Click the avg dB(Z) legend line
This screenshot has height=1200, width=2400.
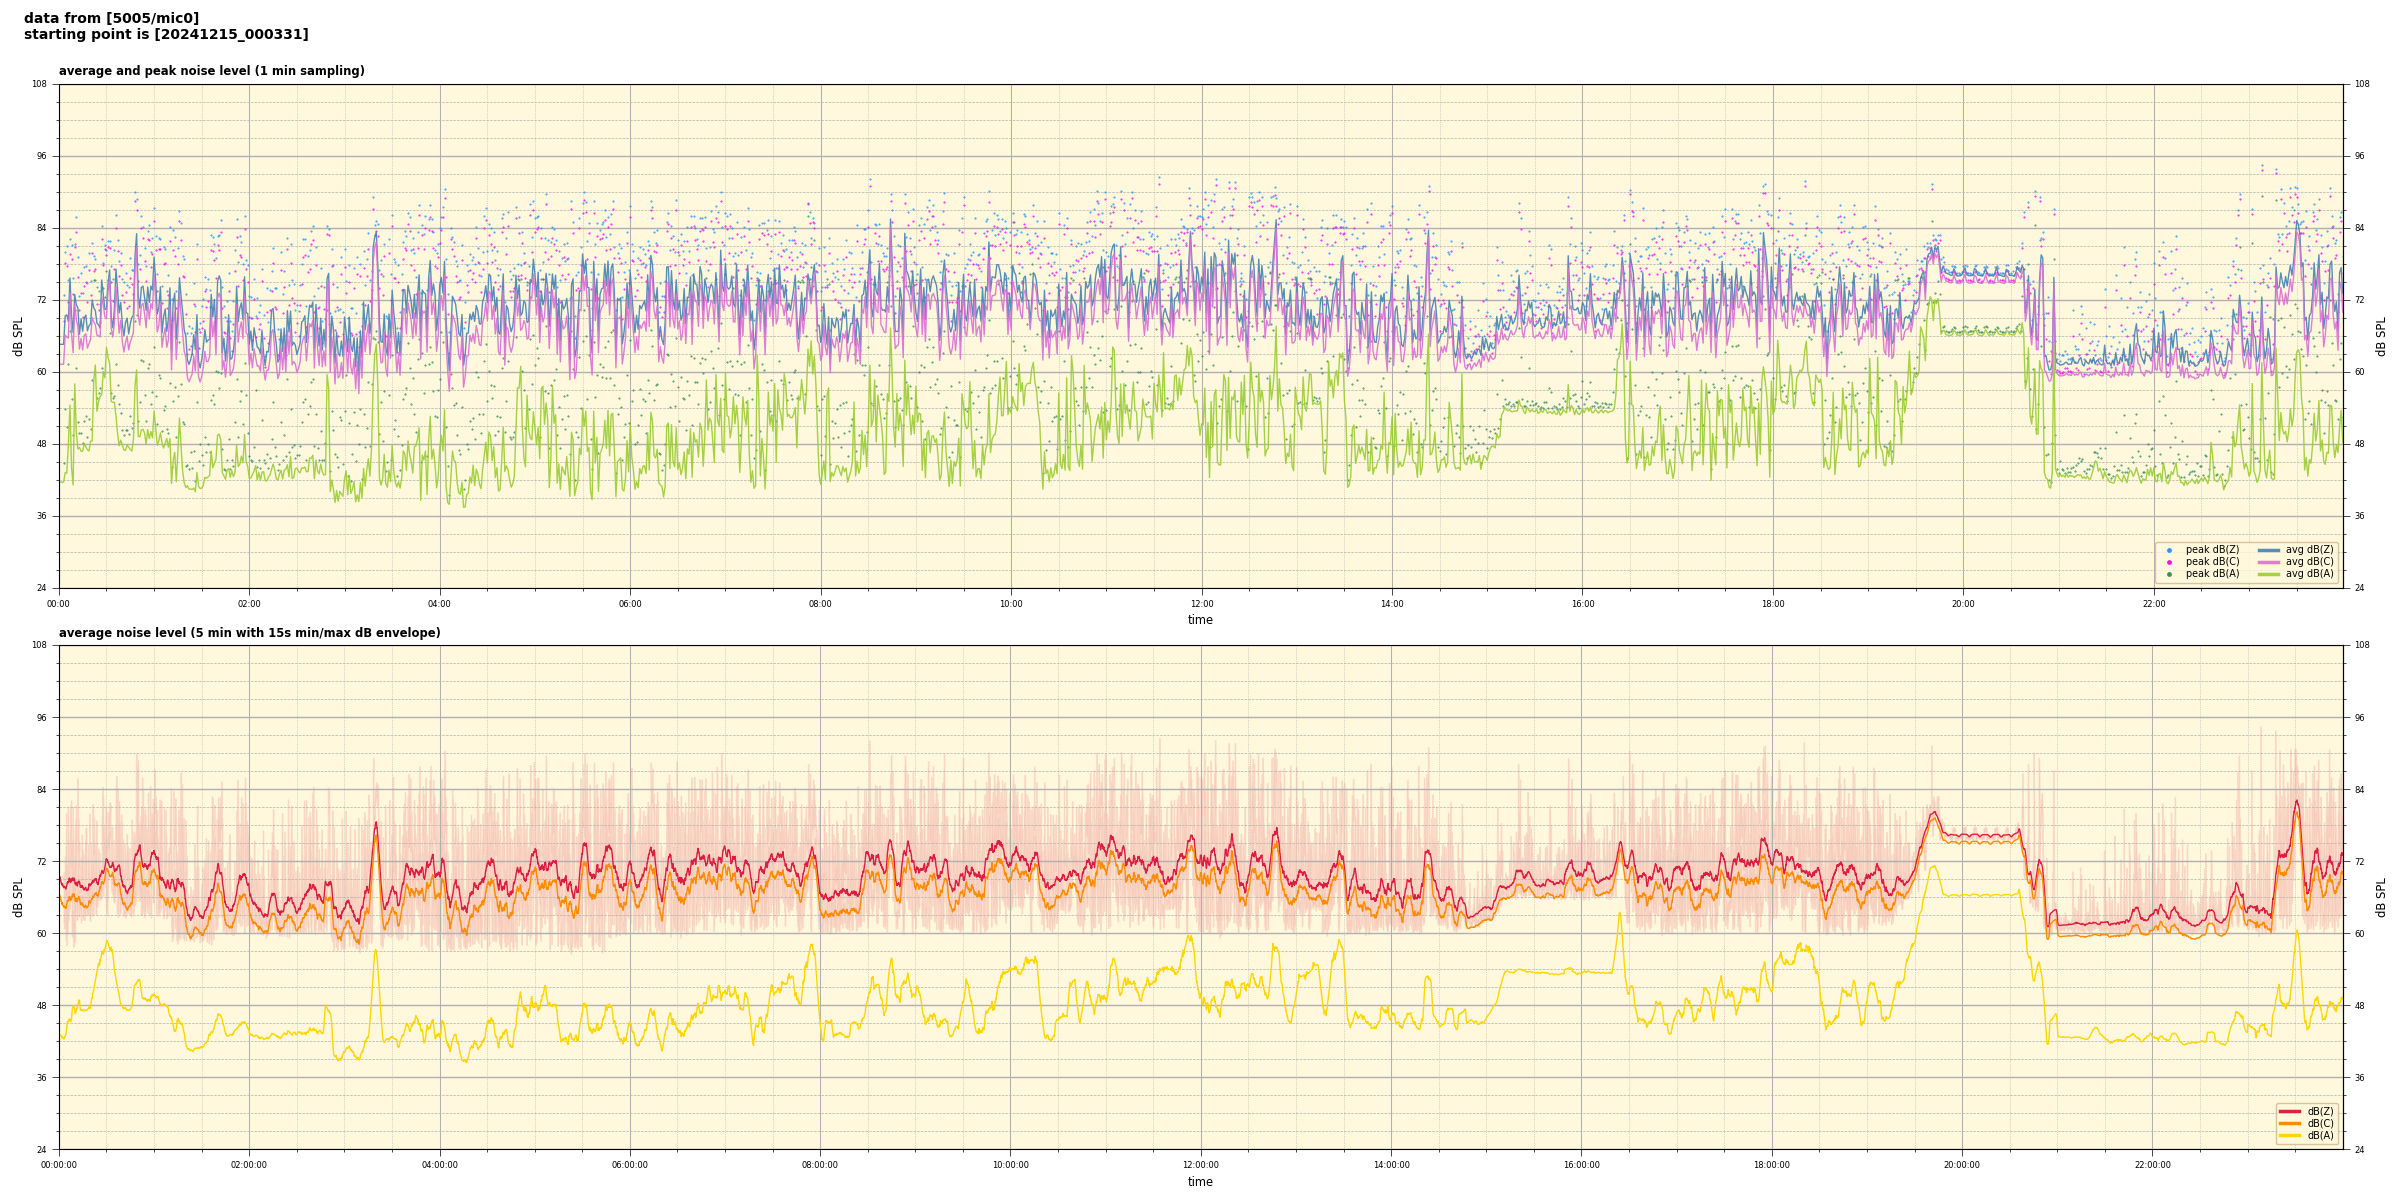(x=2269, y=550)
